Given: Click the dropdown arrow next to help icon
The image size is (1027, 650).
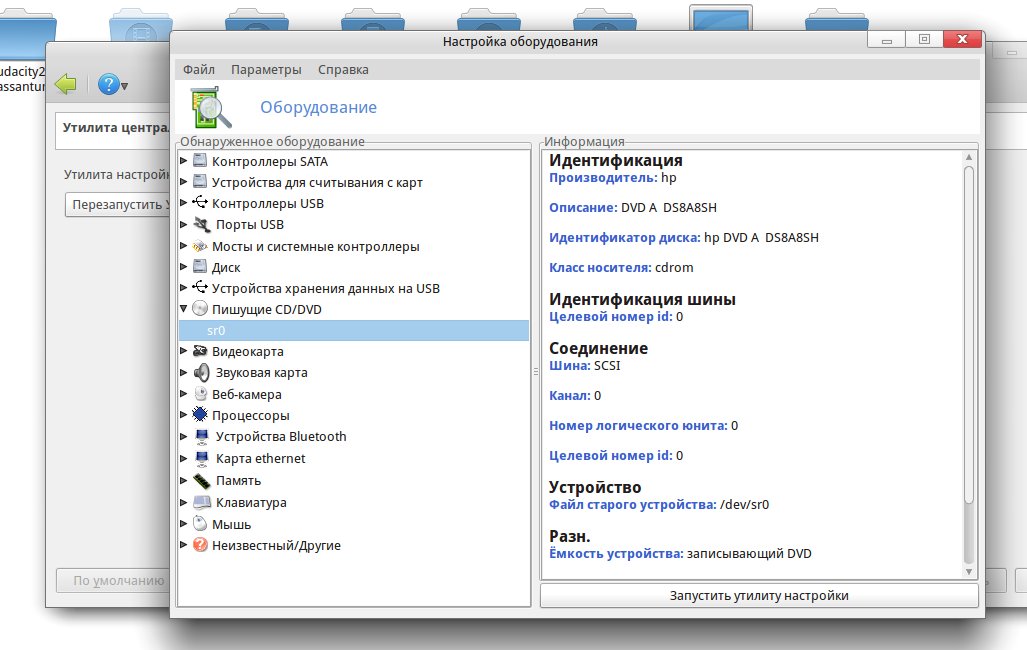Looking at the screenshot, I should [124, 86].
